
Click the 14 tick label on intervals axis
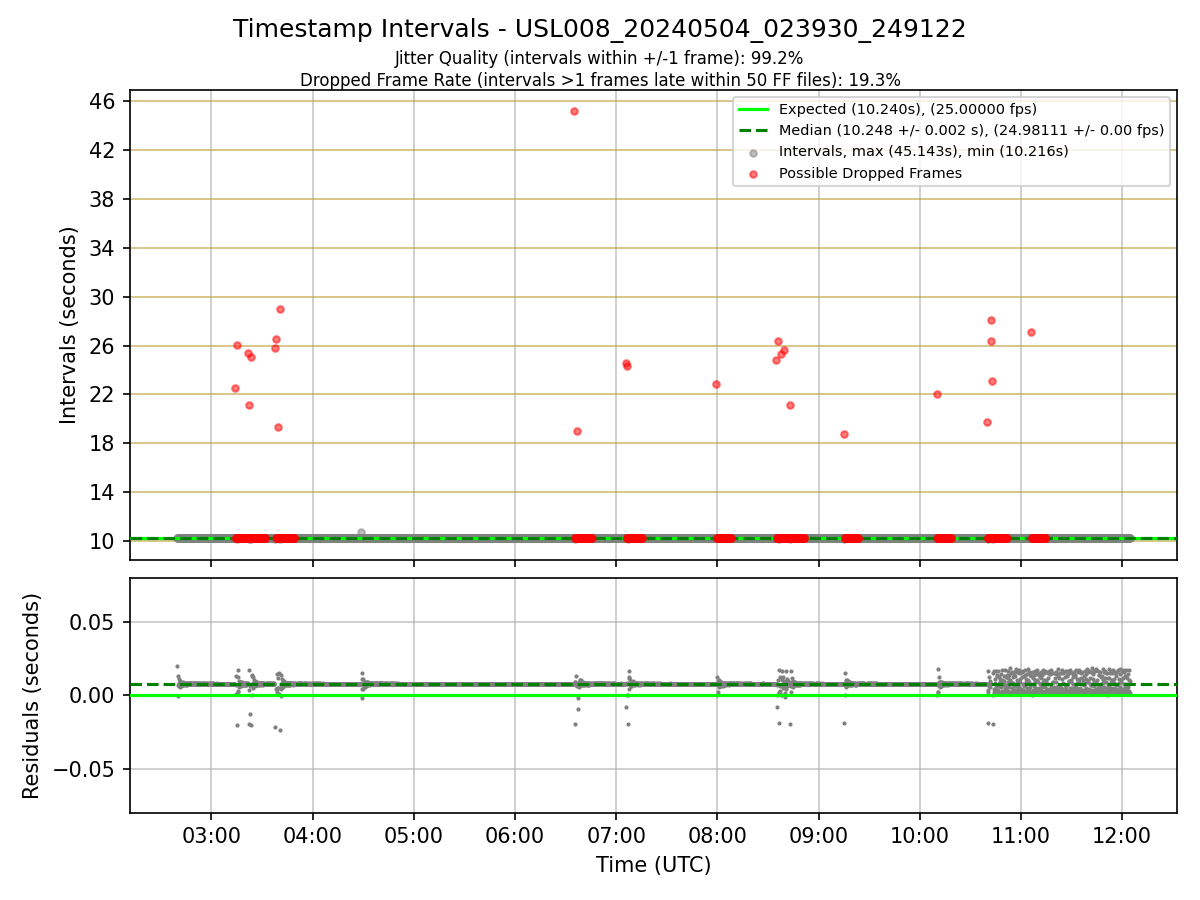pyautogui.click(x=105, y=492)
